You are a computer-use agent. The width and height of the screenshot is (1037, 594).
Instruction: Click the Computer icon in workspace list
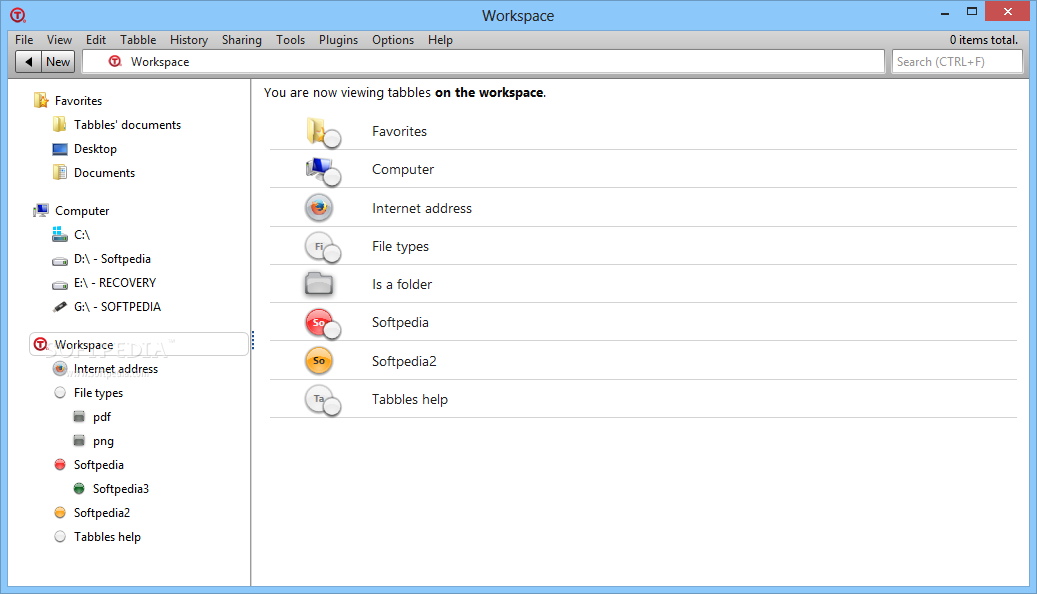tap(323, 171)
